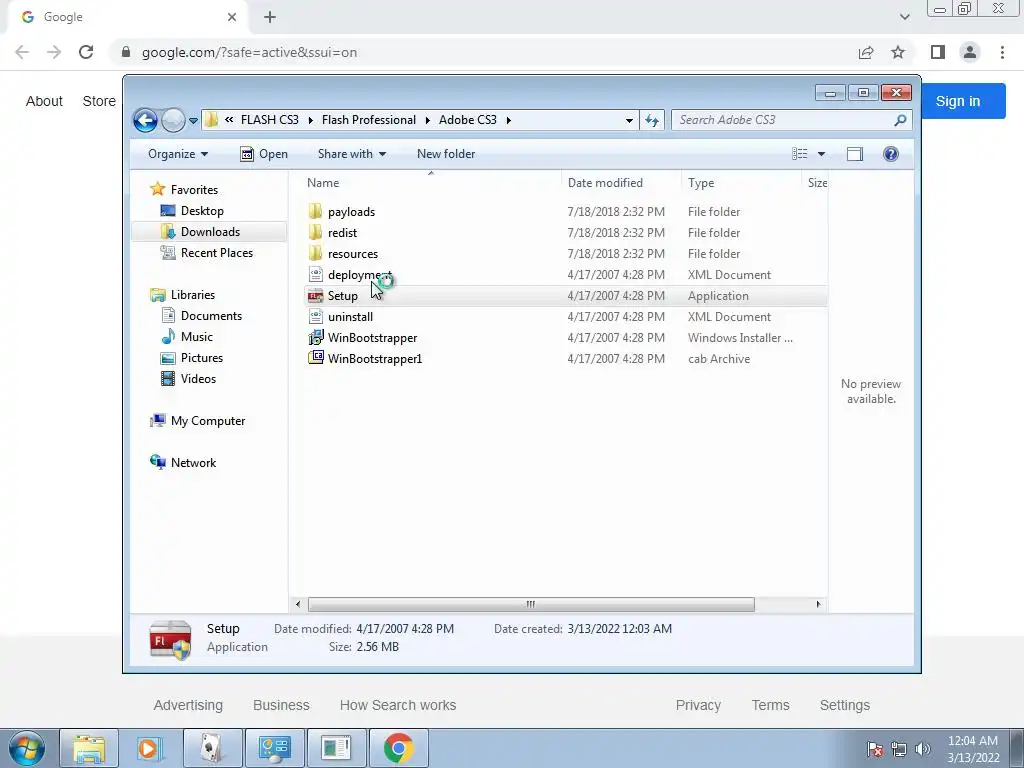The image size is (1024, 768).
Task: Select Network in navigation pane
Action: click(193, 462)
